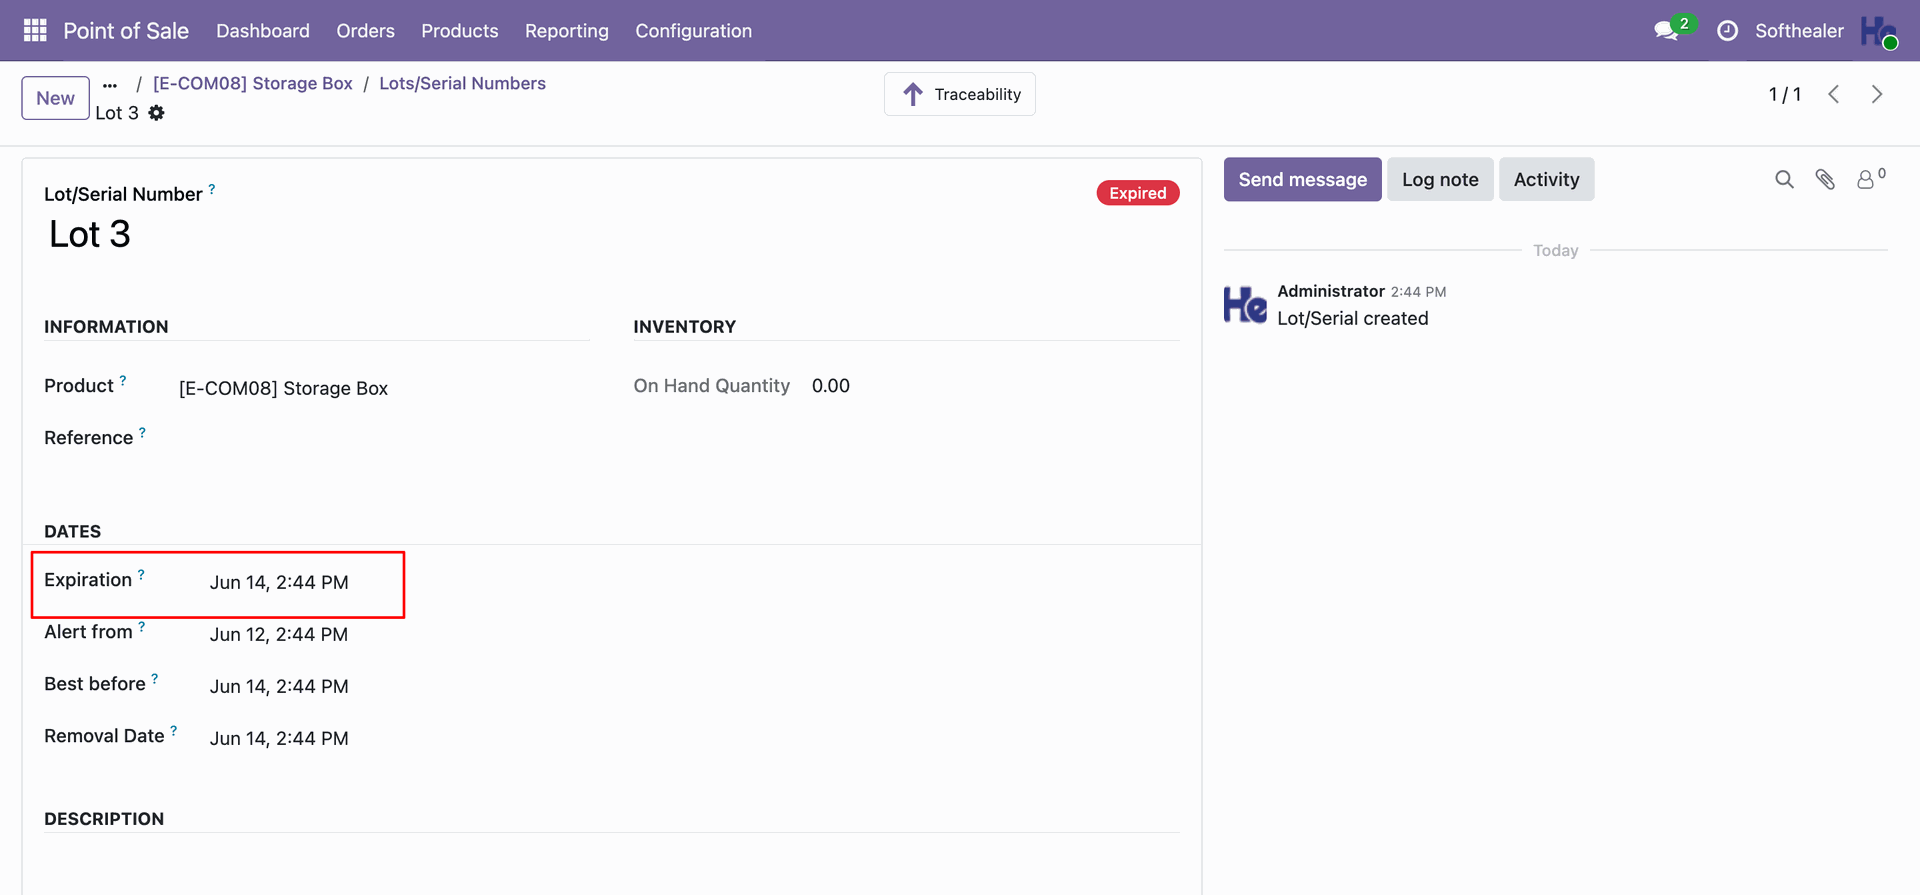Screen dimensions: 1920x895
Task: Click the Log note button
Action: (x=1440, y=179)
